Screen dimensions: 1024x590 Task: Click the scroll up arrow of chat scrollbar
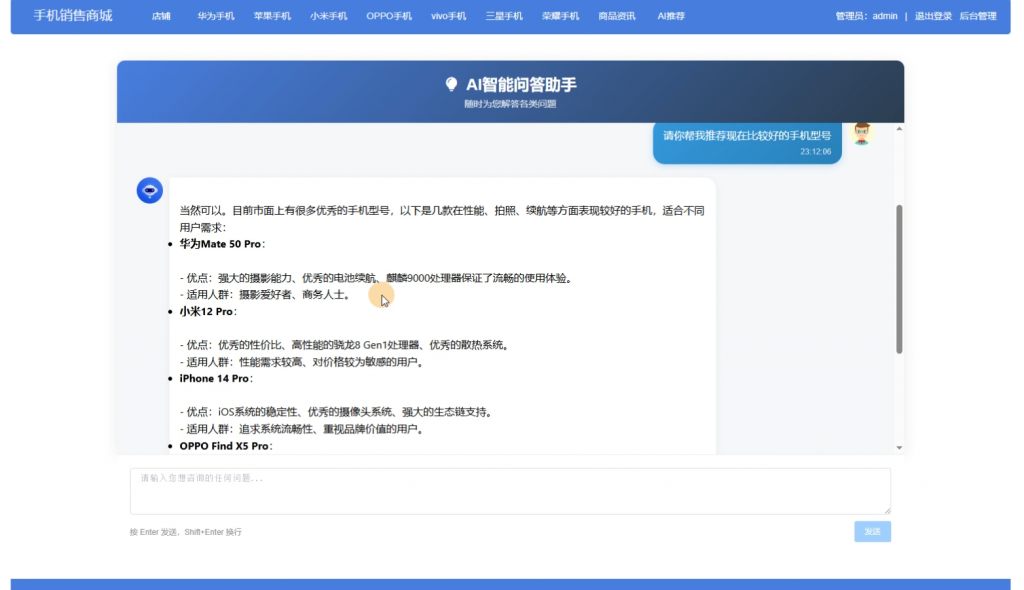pos(899,129)
